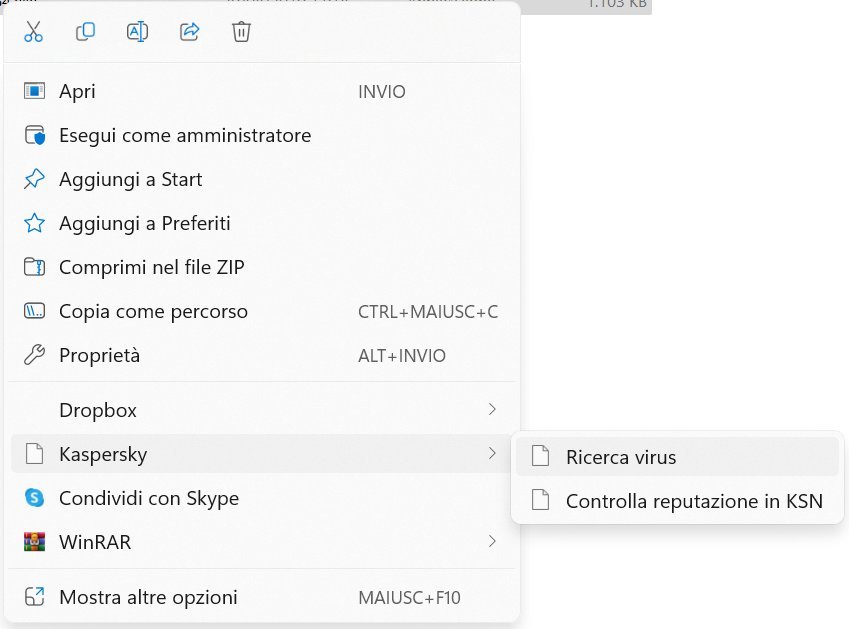
Task: Choose Comprimi nel file ZIP
Action: point(152,267)
